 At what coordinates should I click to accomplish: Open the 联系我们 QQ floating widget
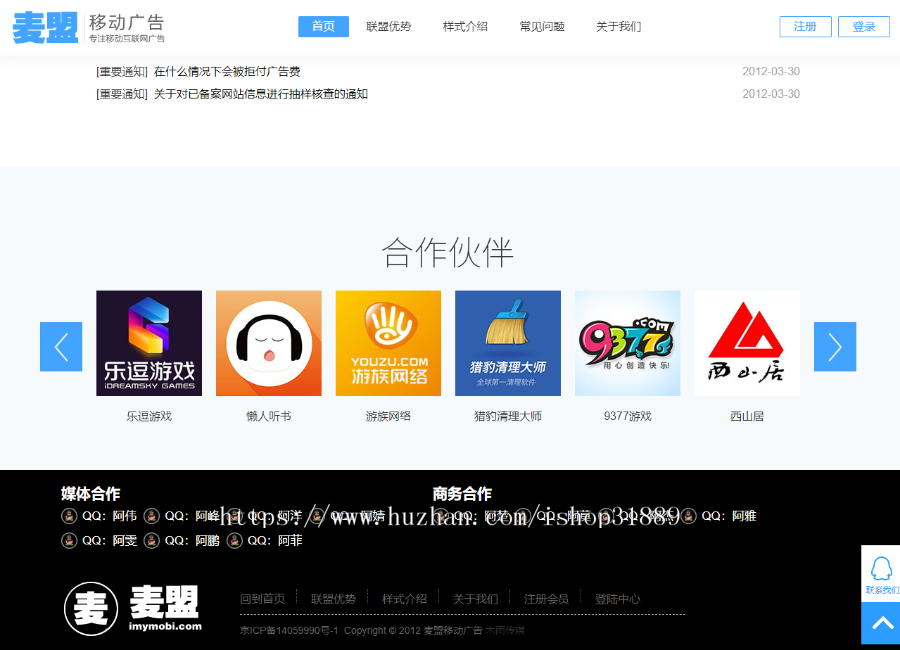point(881,574)
